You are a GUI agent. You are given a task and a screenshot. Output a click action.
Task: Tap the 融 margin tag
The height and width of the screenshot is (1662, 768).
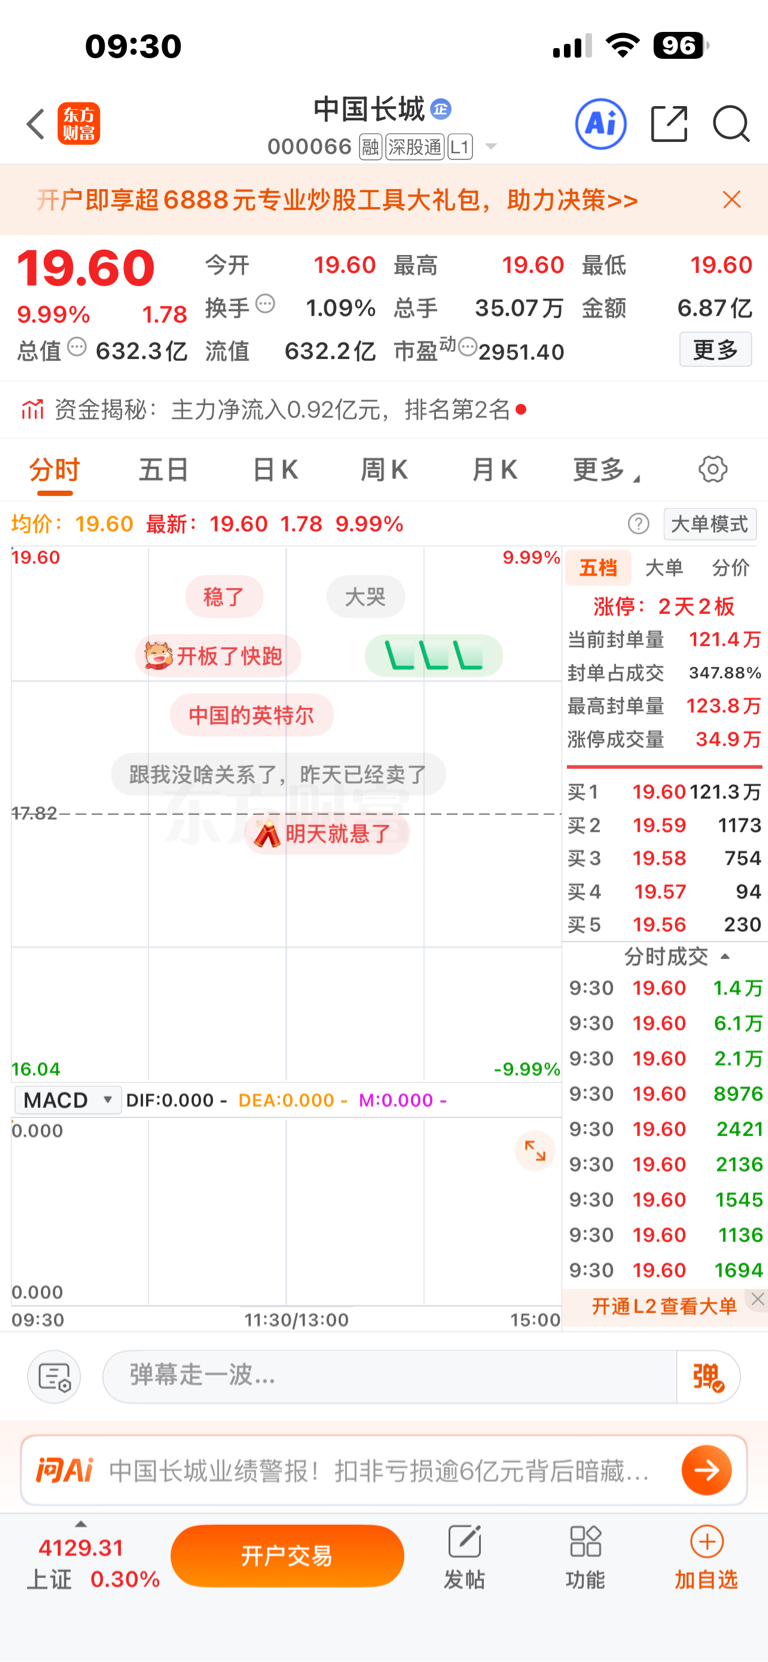click(370, 147)
